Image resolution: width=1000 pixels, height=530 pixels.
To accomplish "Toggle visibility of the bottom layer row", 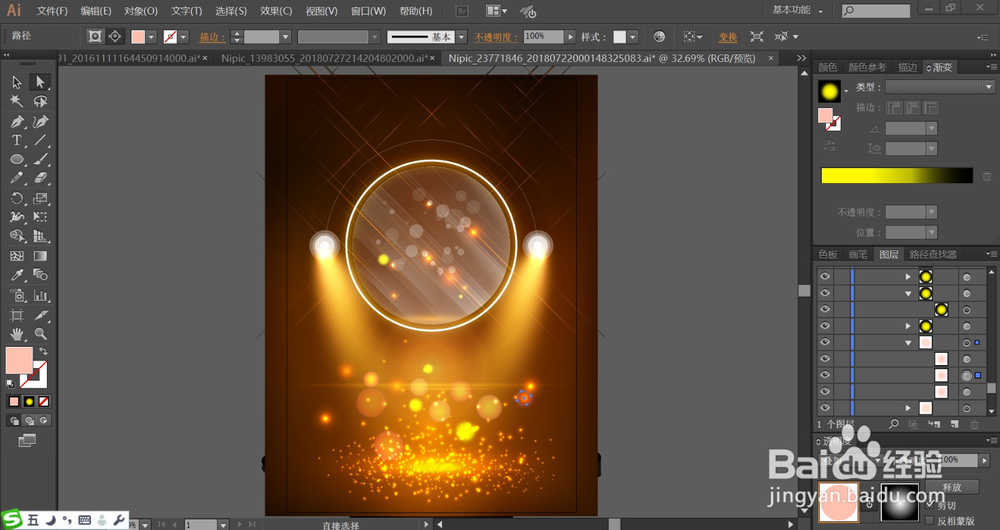I will pyautogui.click(x=825, y=408).
